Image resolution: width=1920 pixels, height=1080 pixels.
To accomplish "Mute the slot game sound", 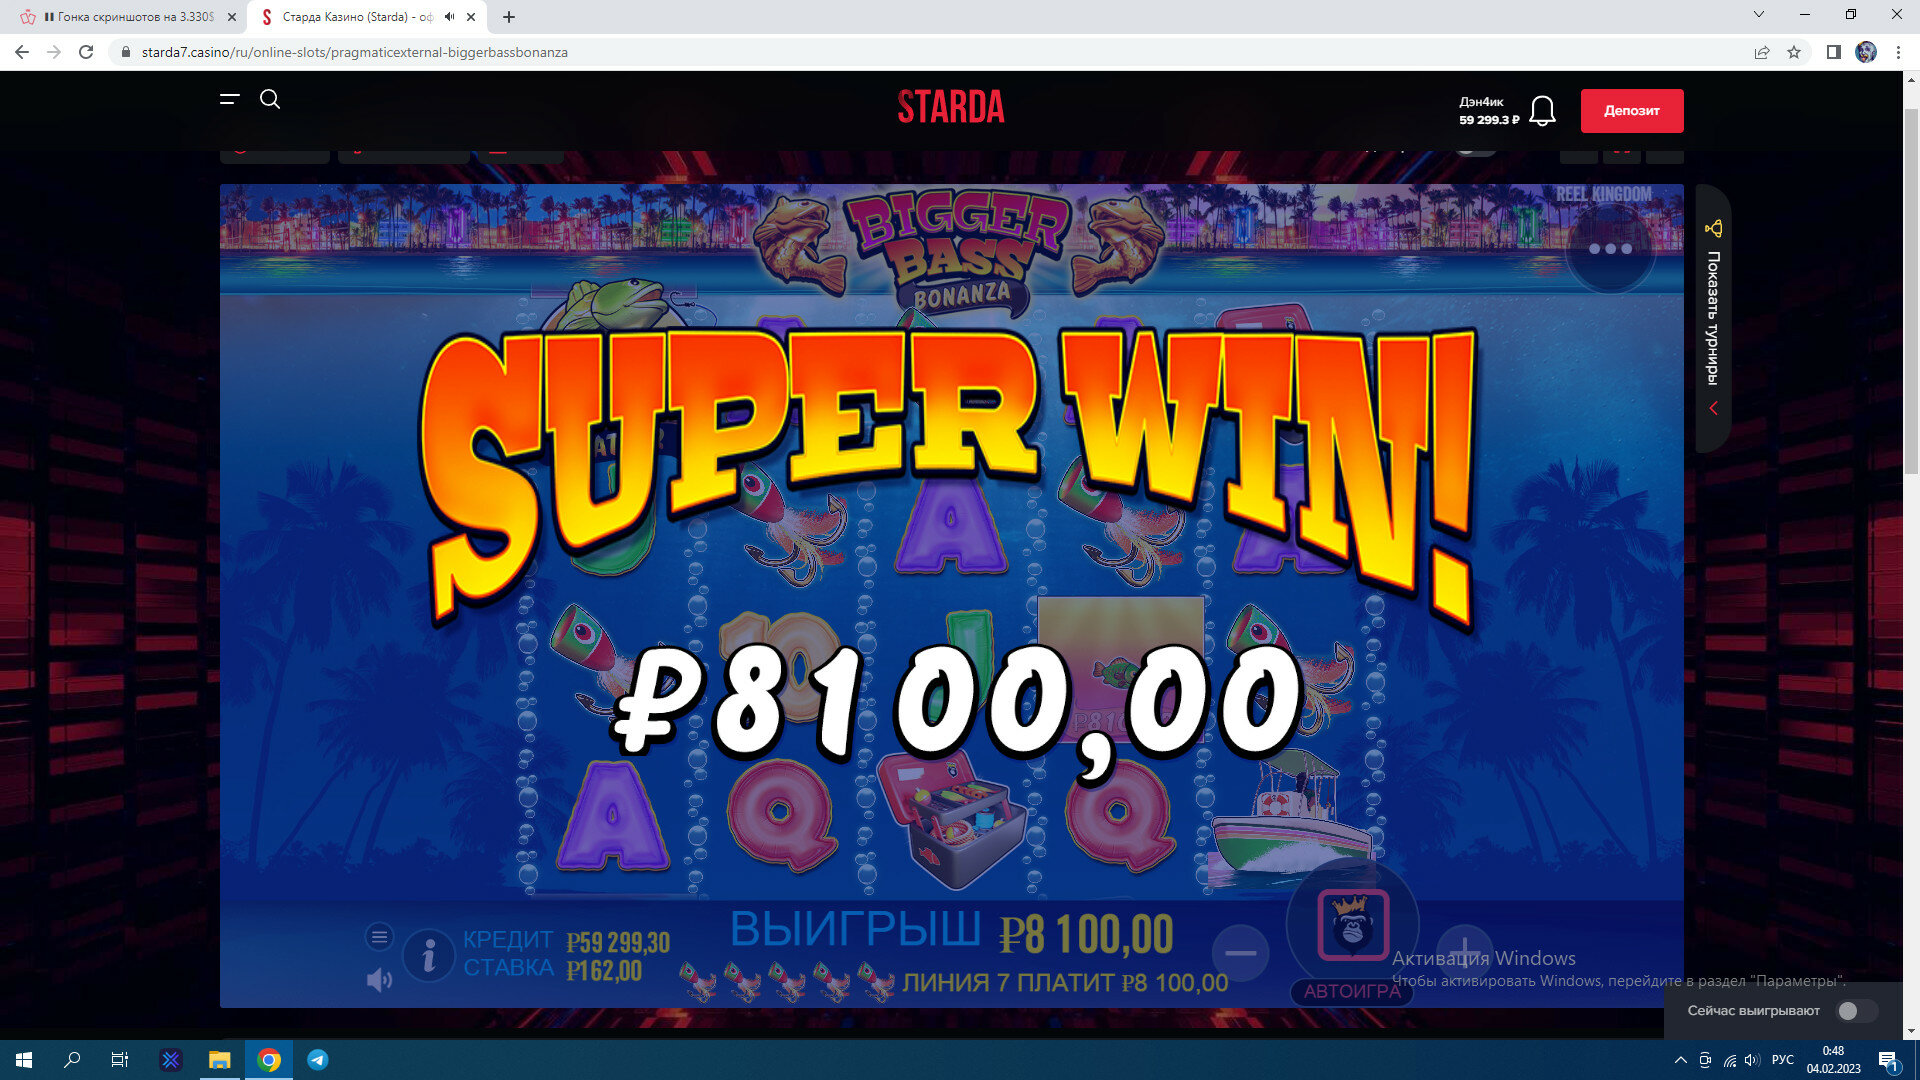I will pyautogui.click(x=379, y=980).
